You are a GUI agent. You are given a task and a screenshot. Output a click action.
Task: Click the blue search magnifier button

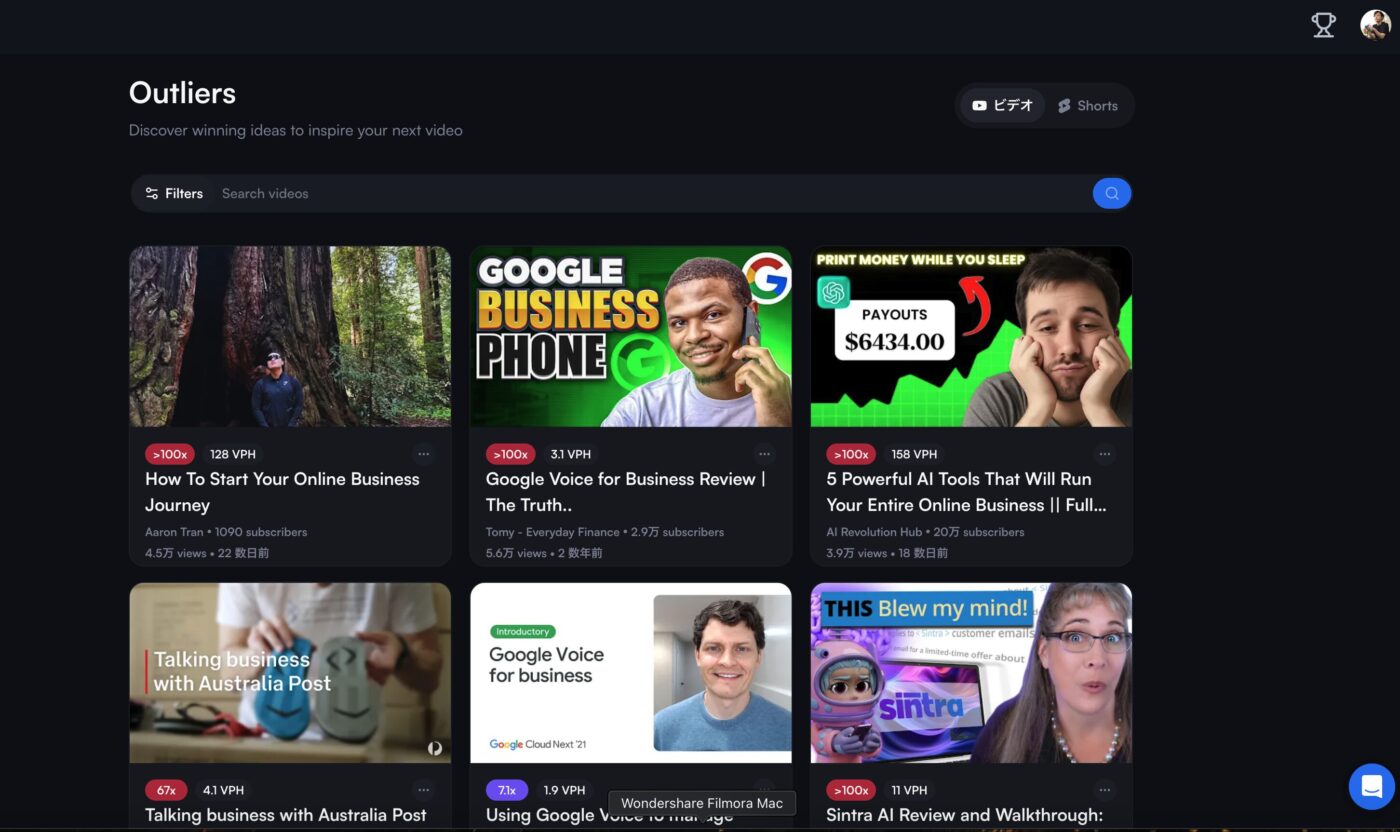point(1111,193)
